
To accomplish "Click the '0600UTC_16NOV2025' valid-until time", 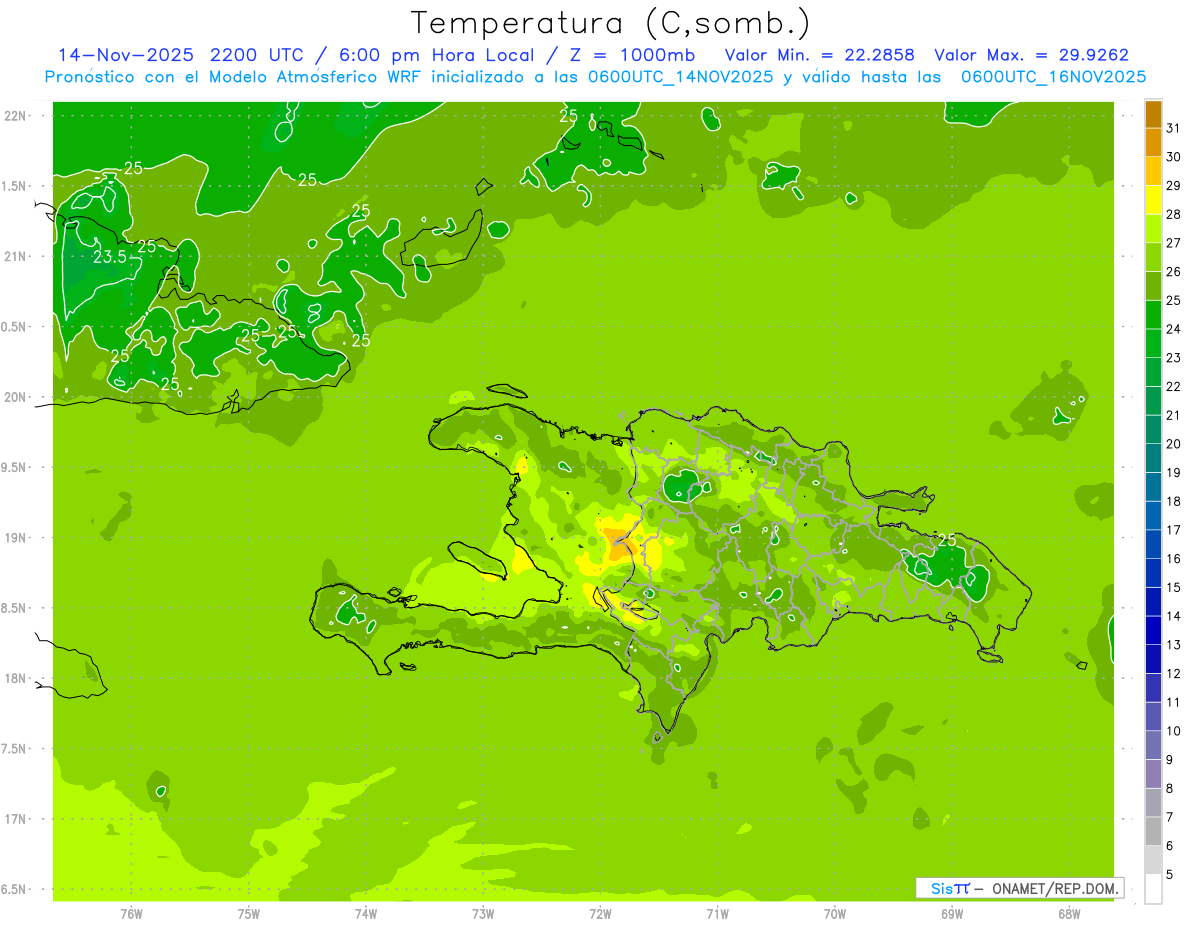I will (x=1054, y=77).
